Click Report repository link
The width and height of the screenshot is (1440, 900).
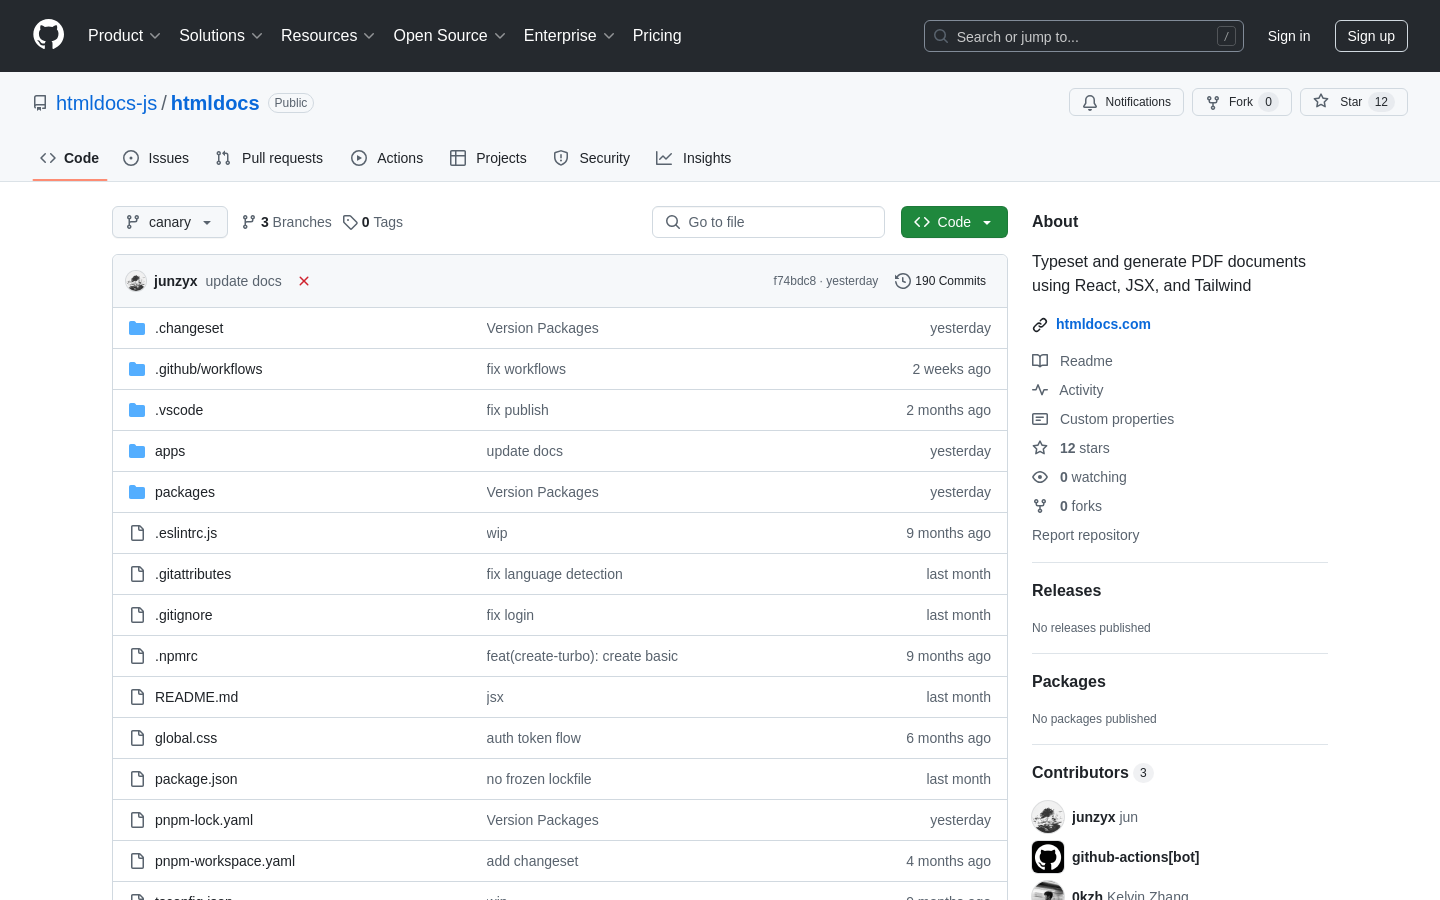point(1085,535)
